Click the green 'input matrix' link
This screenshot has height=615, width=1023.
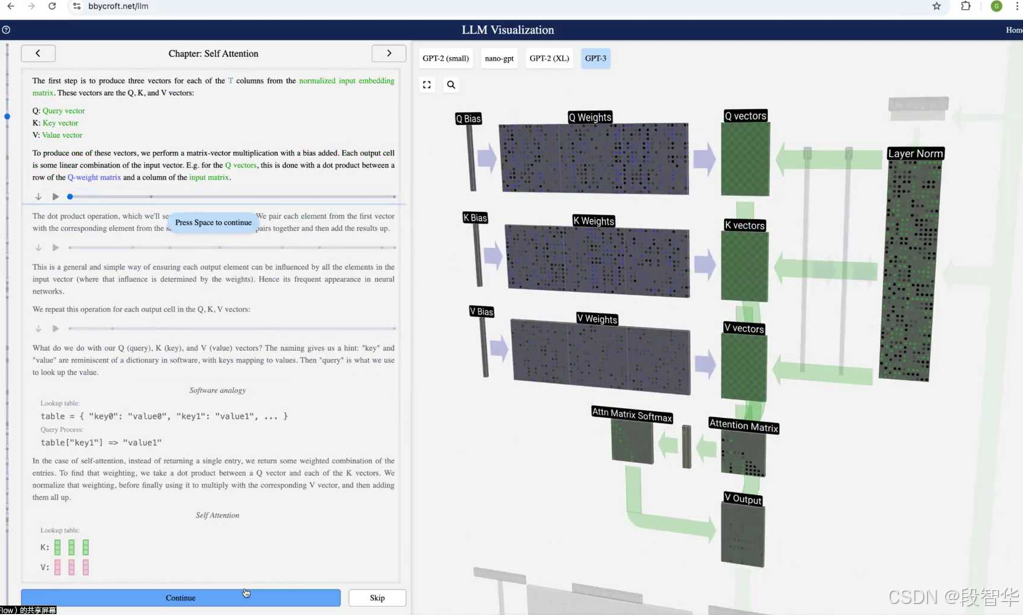pos(209,177)
